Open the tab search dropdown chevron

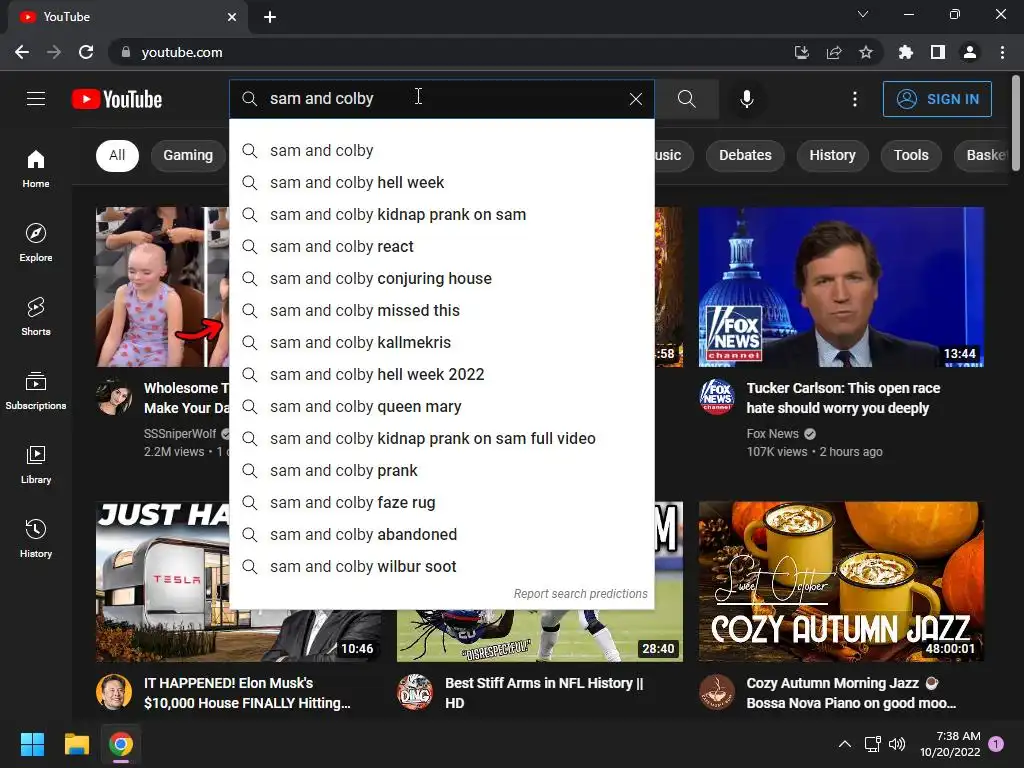[863, 14]
